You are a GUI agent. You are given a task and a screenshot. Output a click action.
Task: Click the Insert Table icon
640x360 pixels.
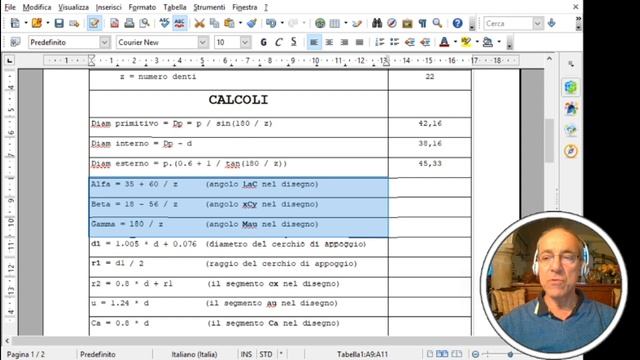click(335, 23)
